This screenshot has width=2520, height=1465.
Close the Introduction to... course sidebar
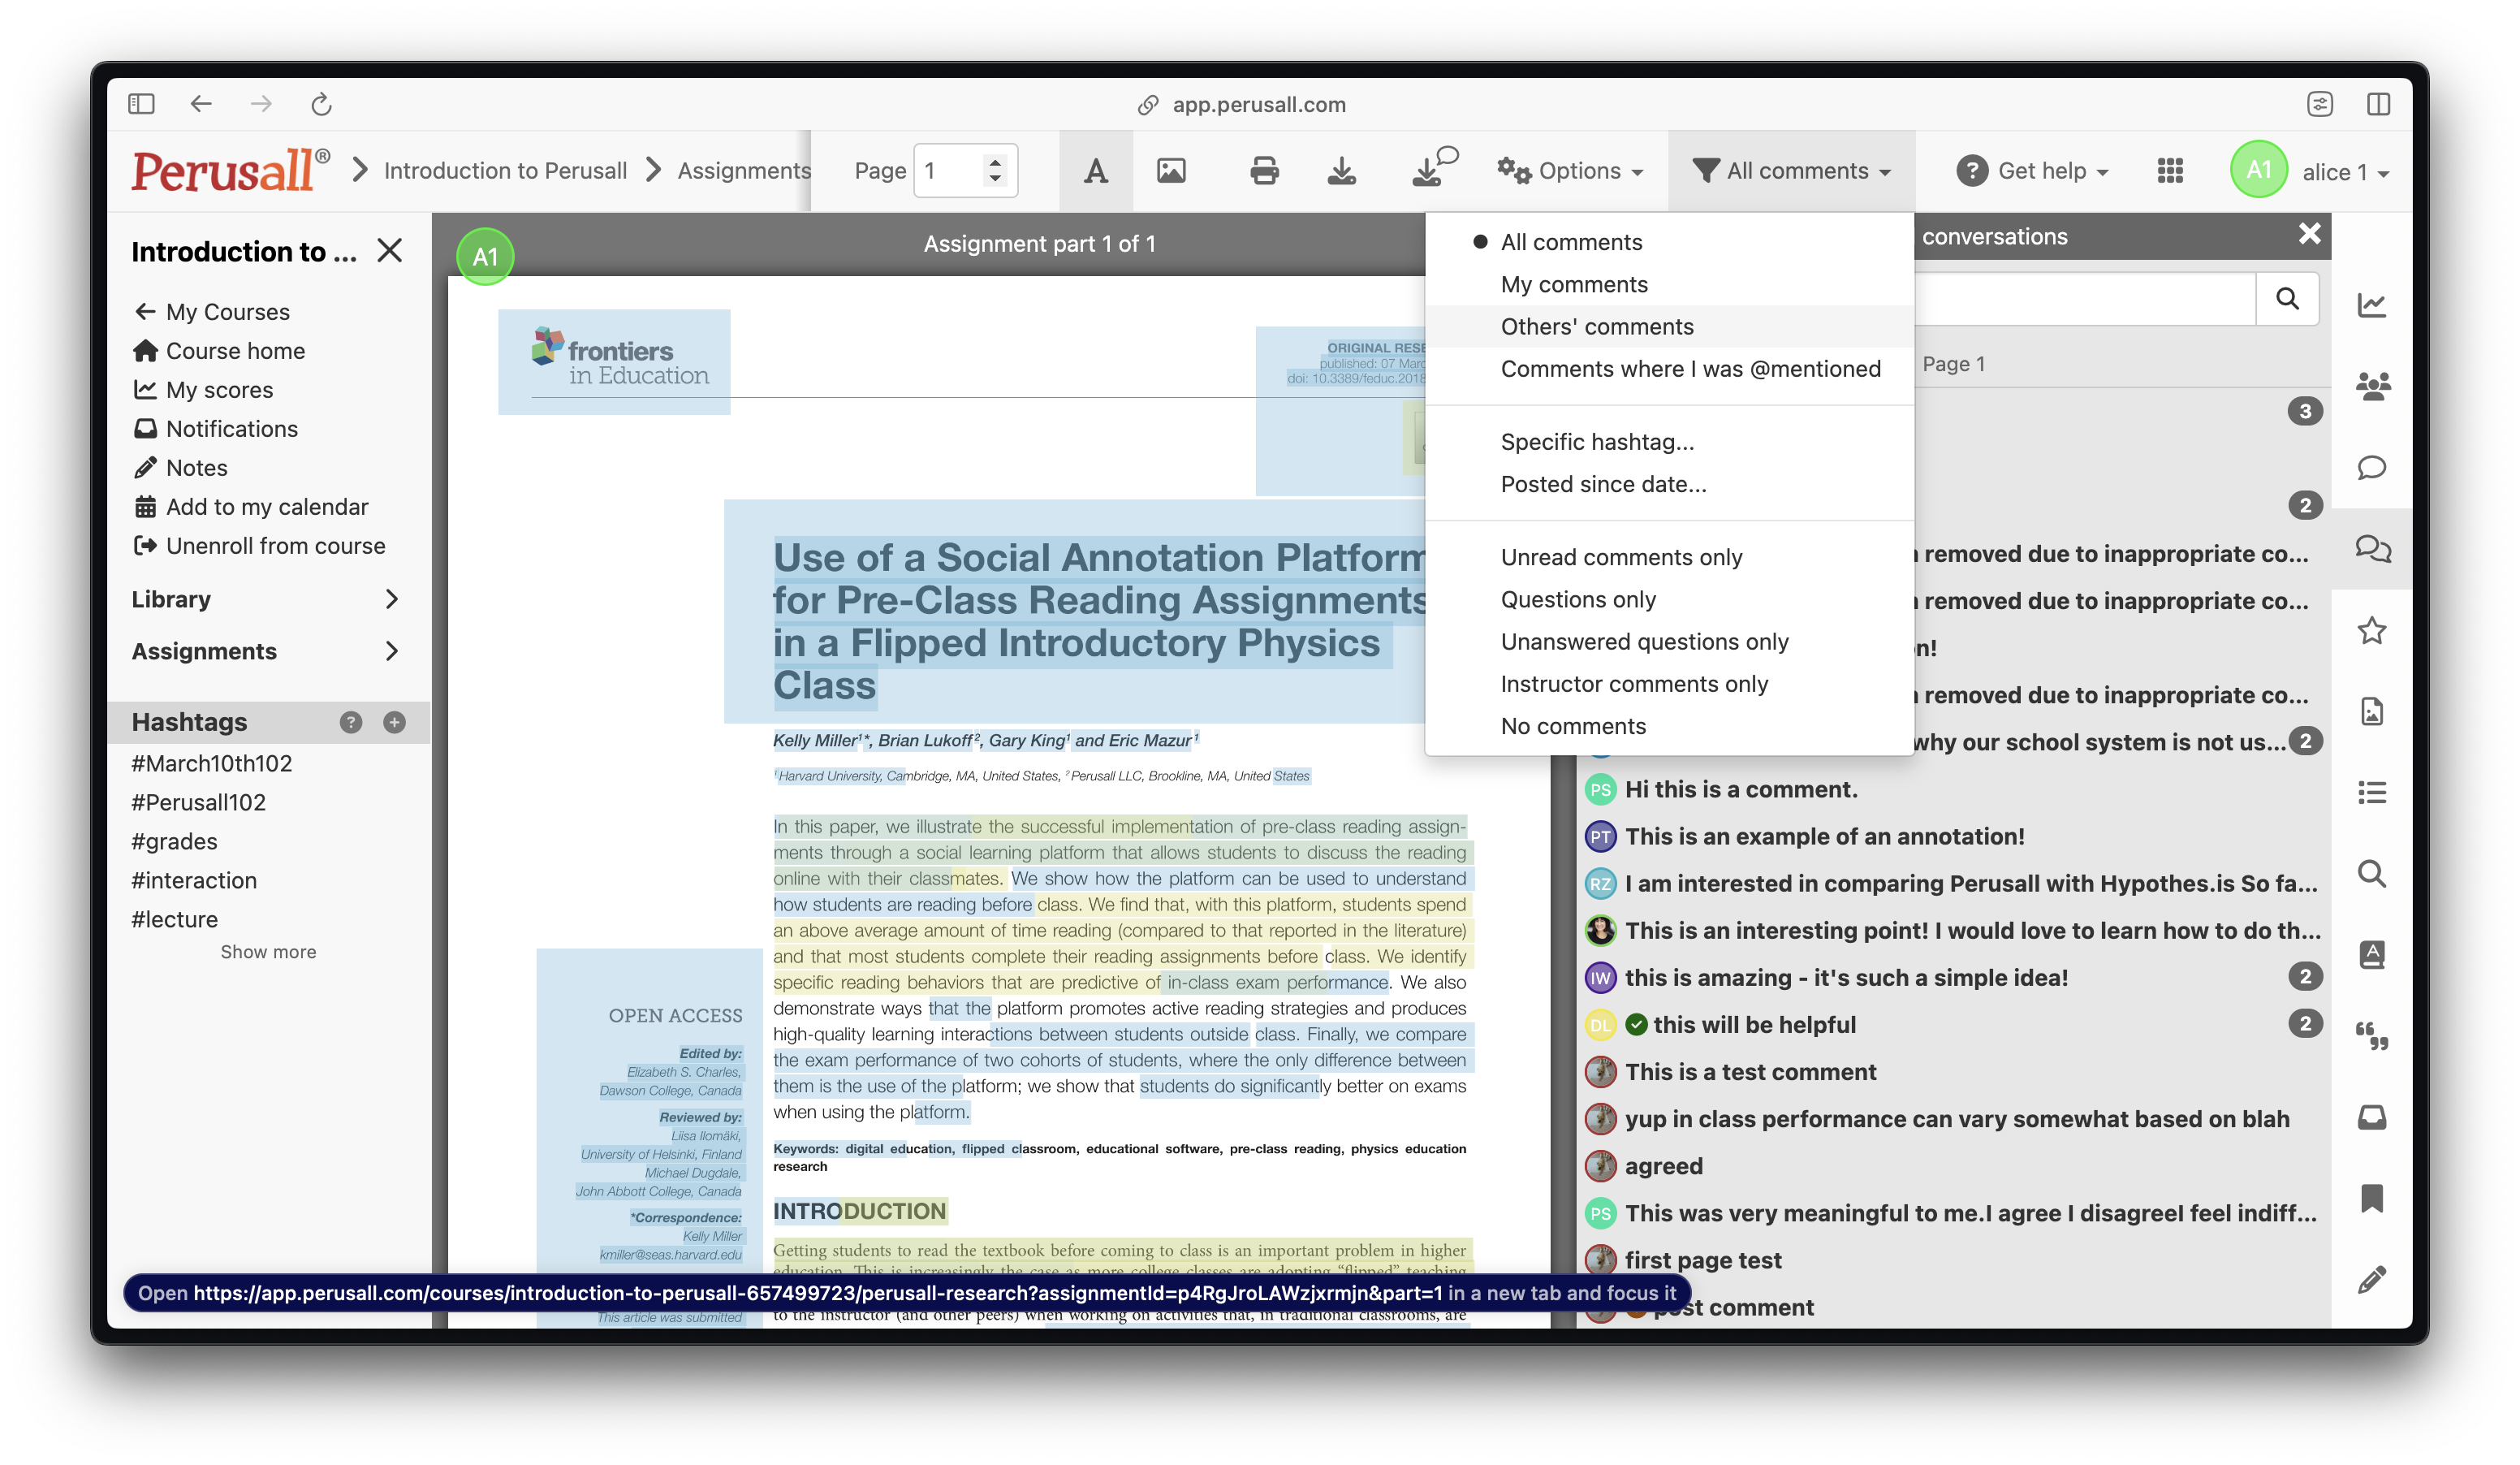pos(390,250)
